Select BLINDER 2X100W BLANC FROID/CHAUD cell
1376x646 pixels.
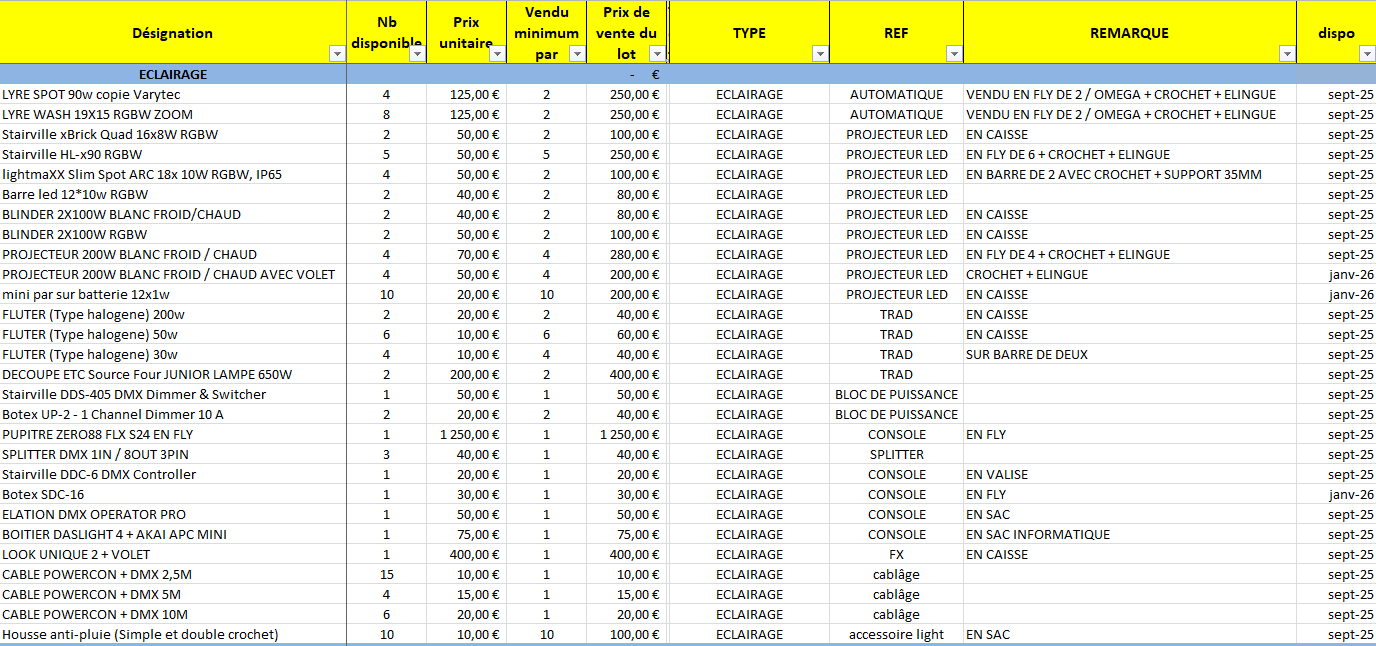tap(173, 214)
